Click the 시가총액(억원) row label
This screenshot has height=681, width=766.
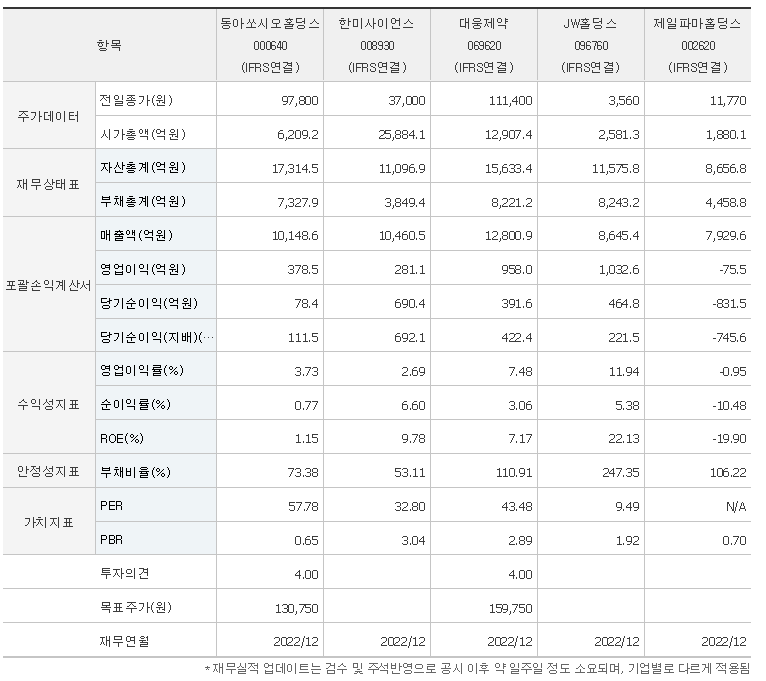tap(143, 134)
